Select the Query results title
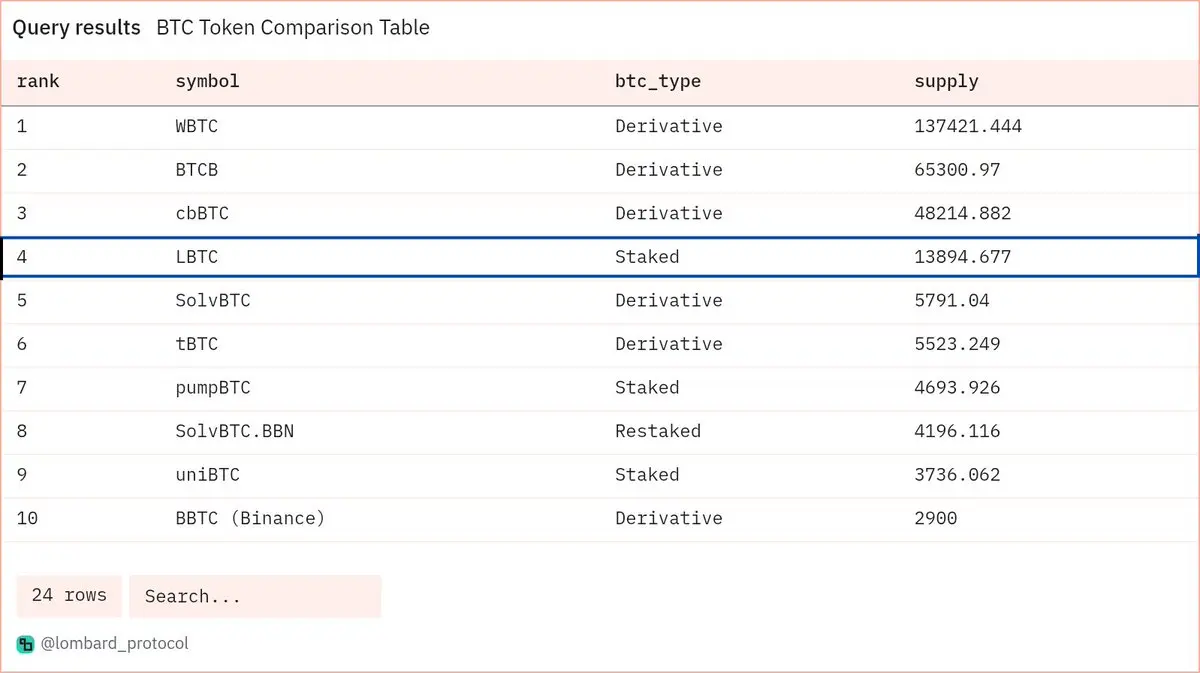1200x673 pixels. 76,28
